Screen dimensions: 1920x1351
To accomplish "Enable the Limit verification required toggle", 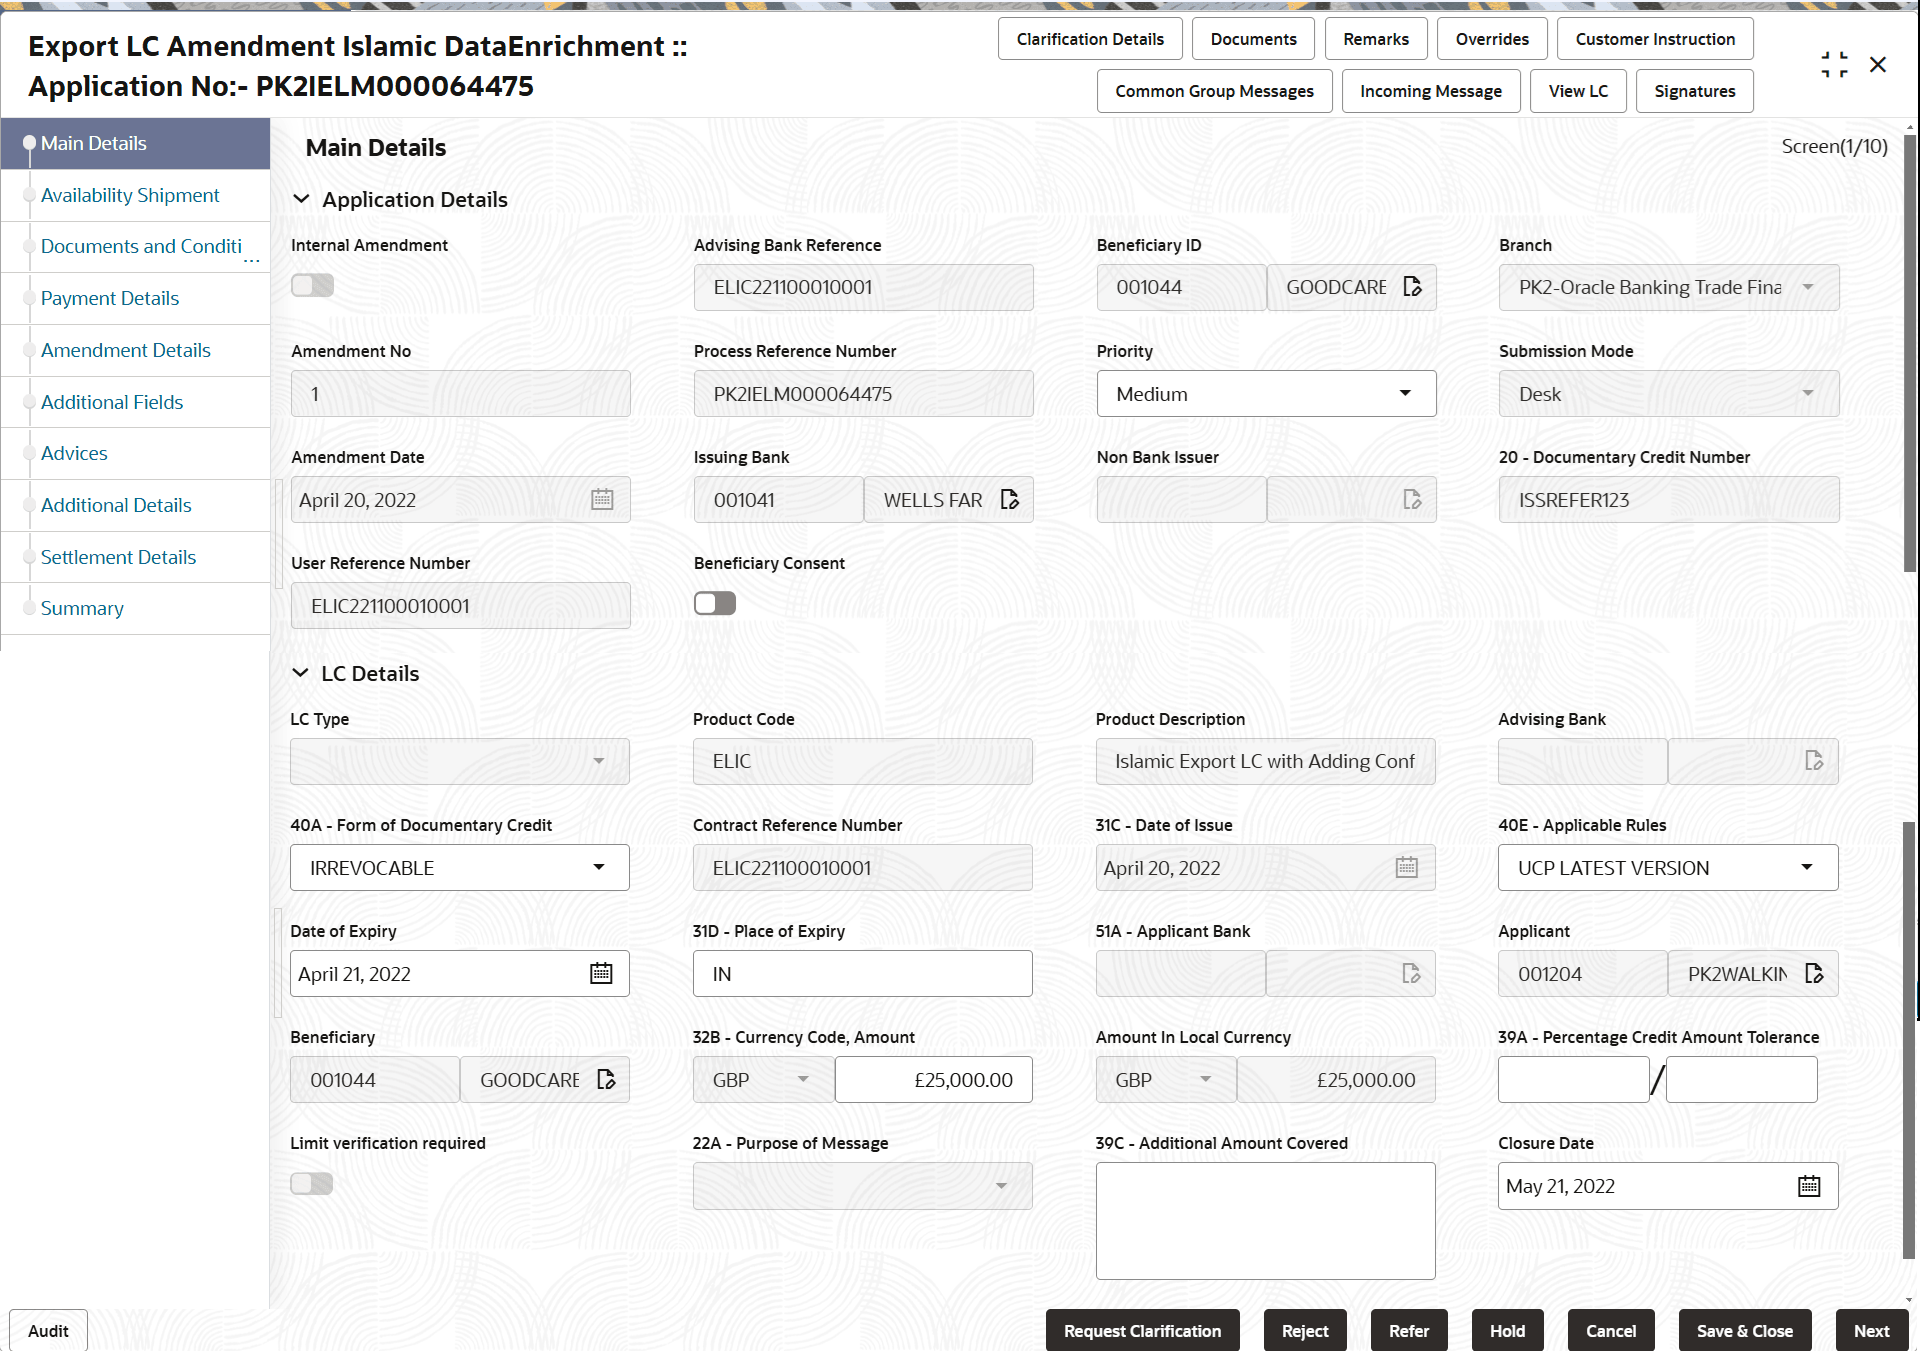I will 311,1183.
